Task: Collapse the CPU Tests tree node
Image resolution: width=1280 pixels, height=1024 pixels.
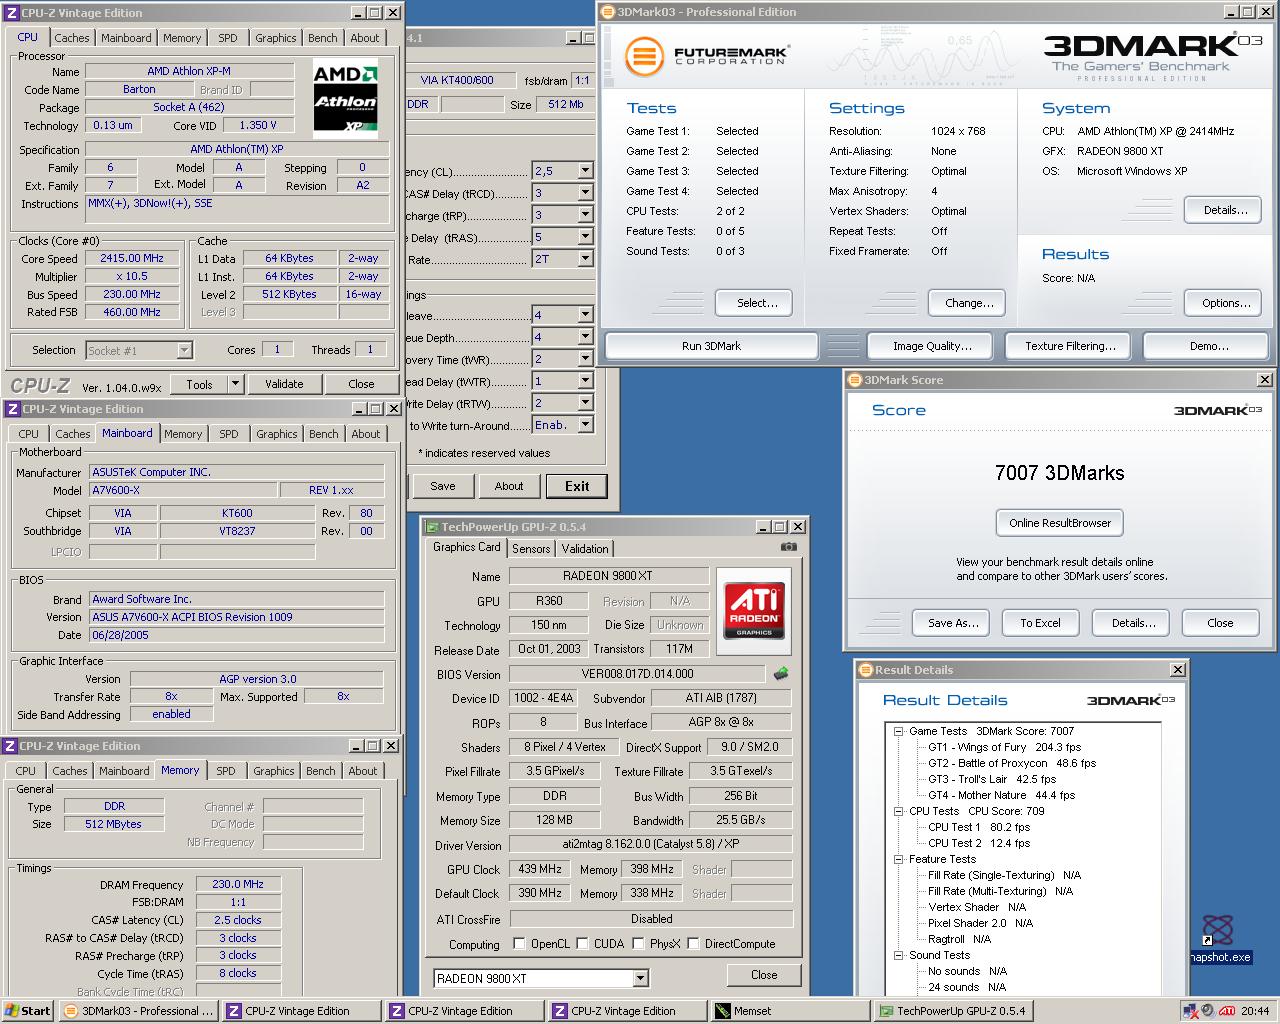Action: (x=898, y=811)
